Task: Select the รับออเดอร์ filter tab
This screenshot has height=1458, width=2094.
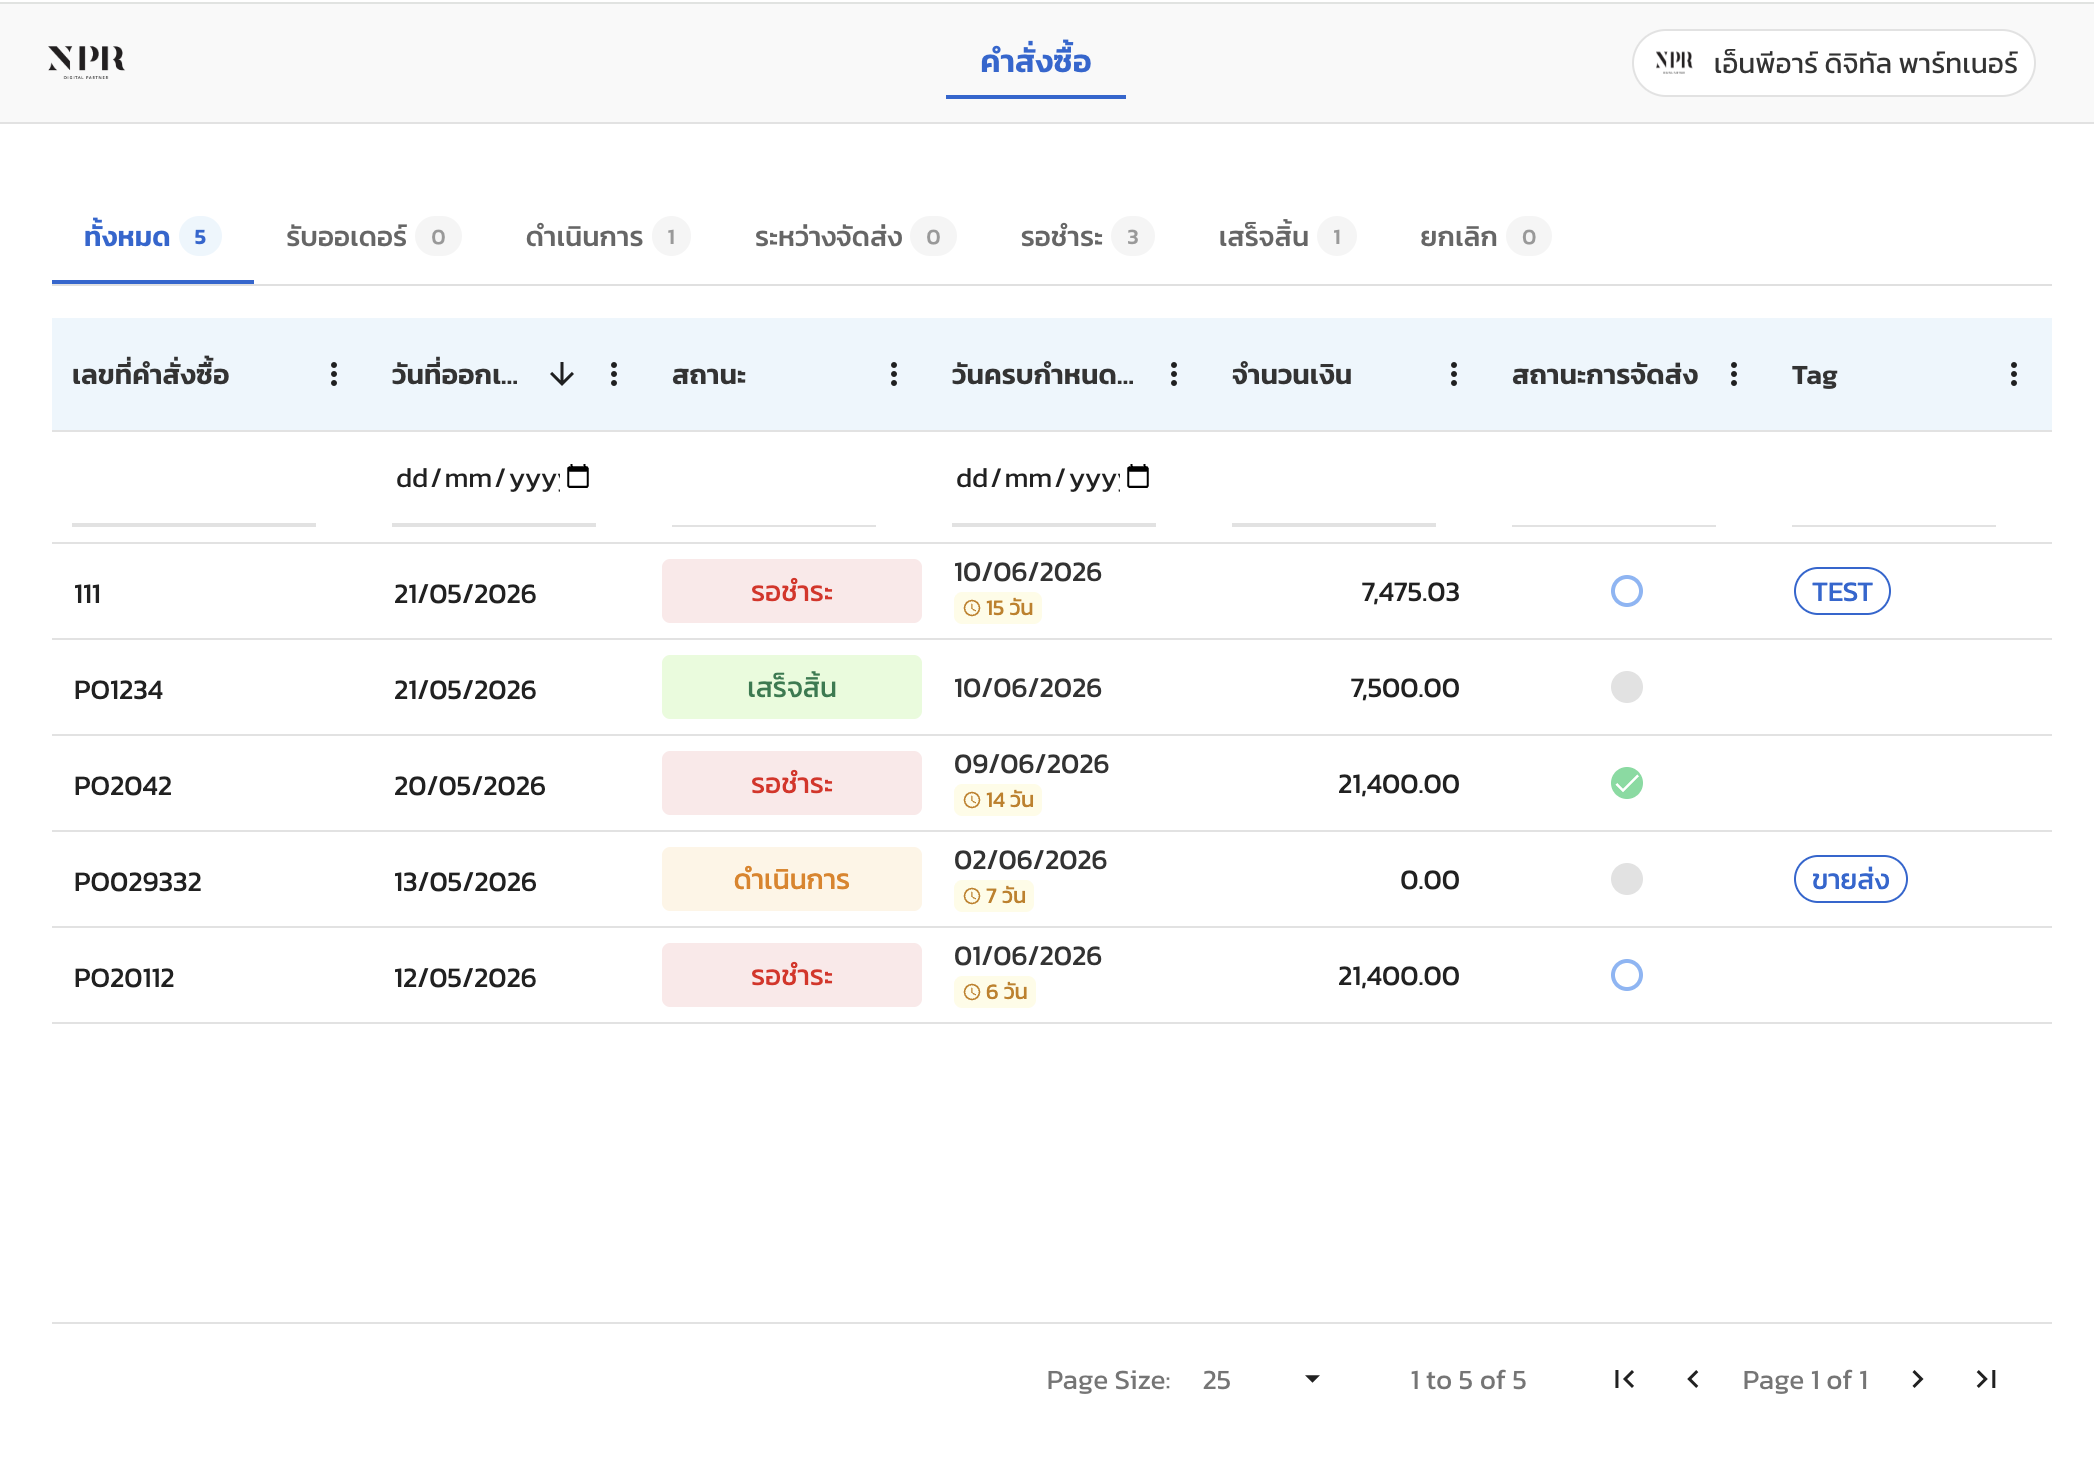Action: pyautogui.click(x=373, y=237)
